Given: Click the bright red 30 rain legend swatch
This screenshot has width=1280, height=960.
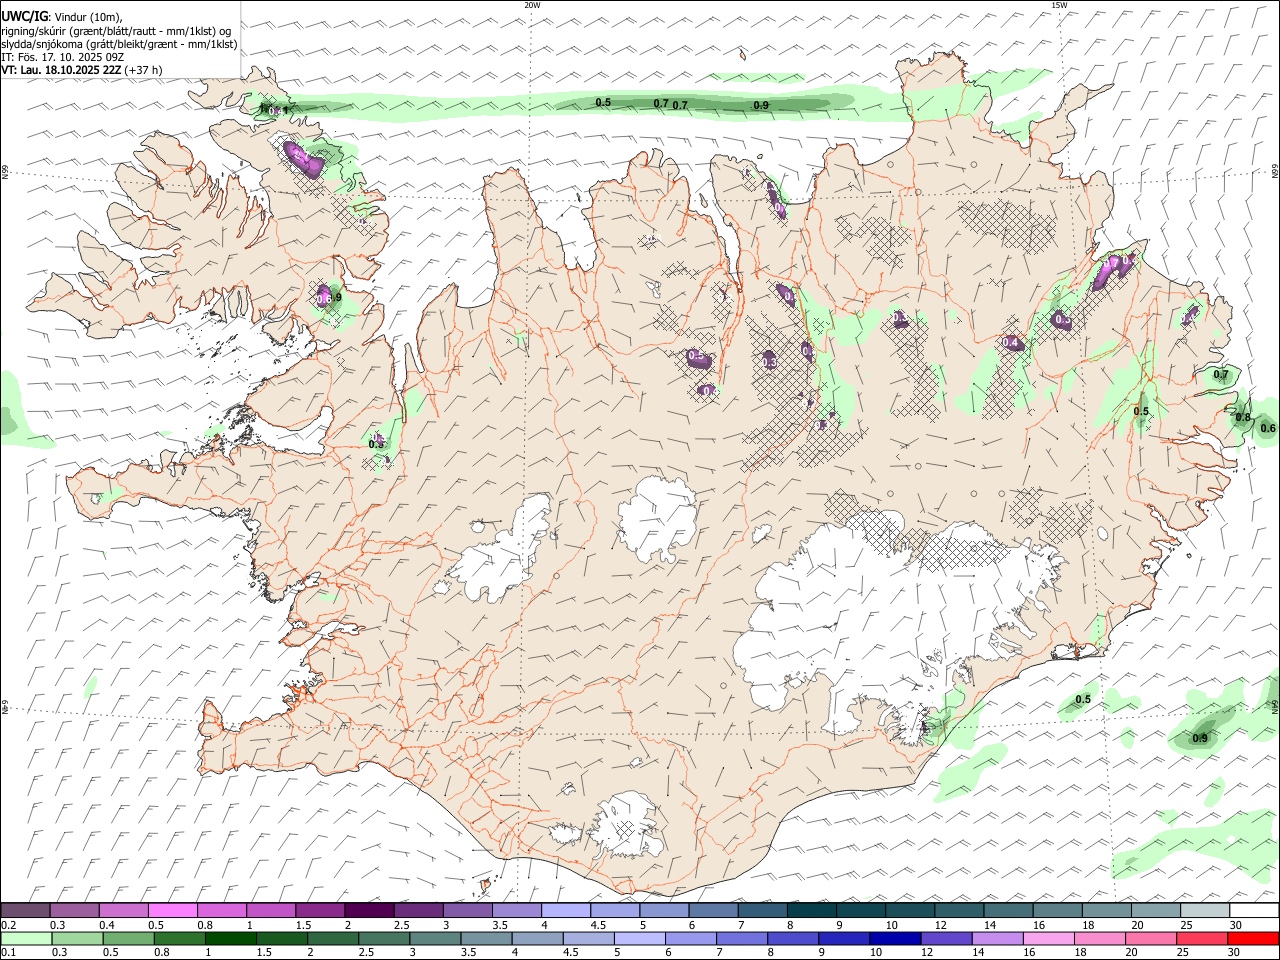Looking at the screenshot, I should coord(1252,938).
